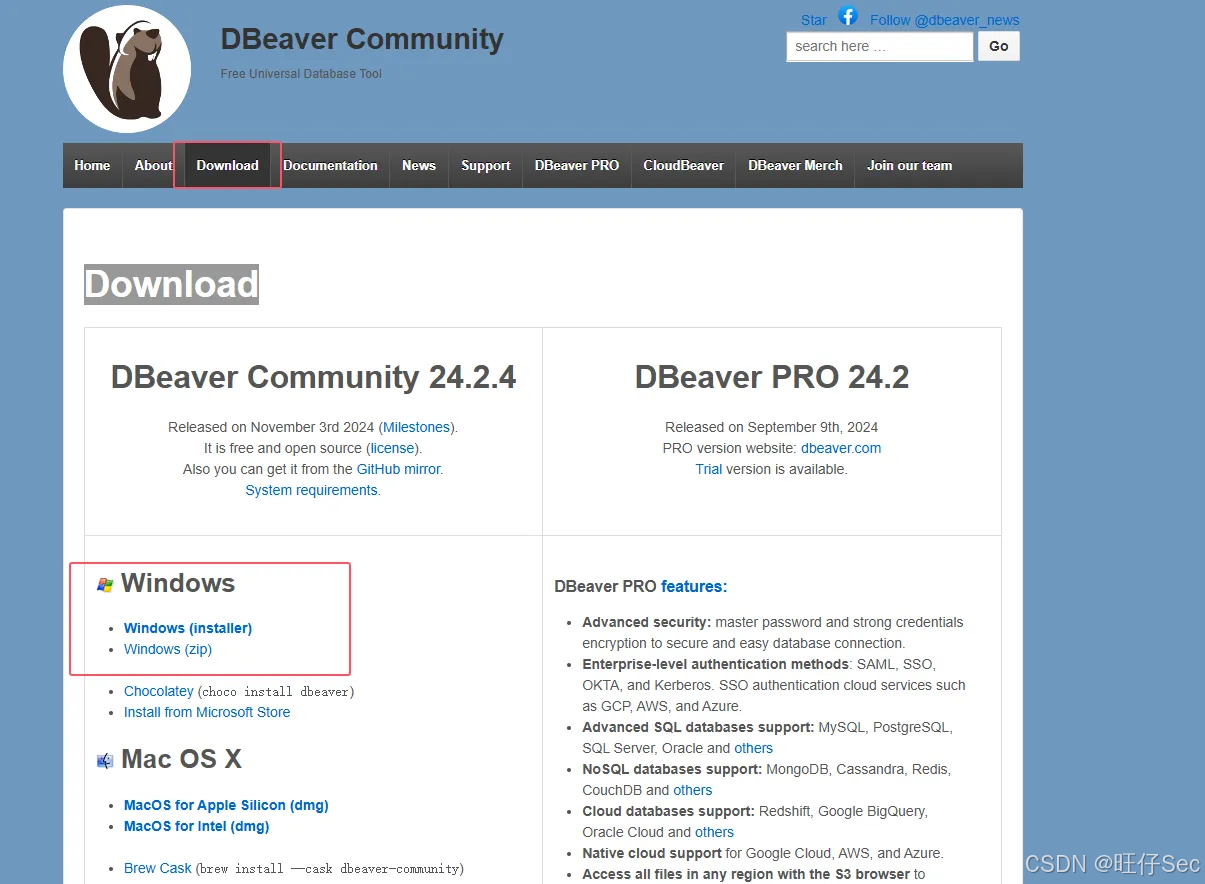Click 'others' link after Oracle Cloud
Image resolution: width=1205 pixels, height=884 pixels.
pos(715,832)
